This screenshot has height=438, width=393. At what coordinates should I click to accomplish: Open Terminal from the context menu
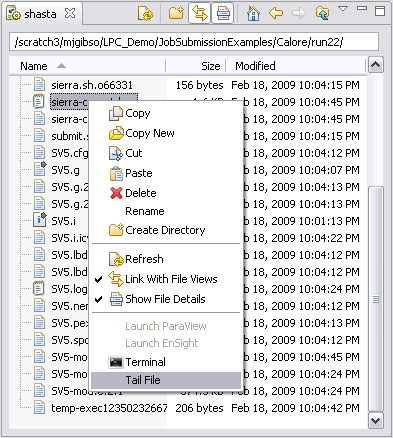166,362
